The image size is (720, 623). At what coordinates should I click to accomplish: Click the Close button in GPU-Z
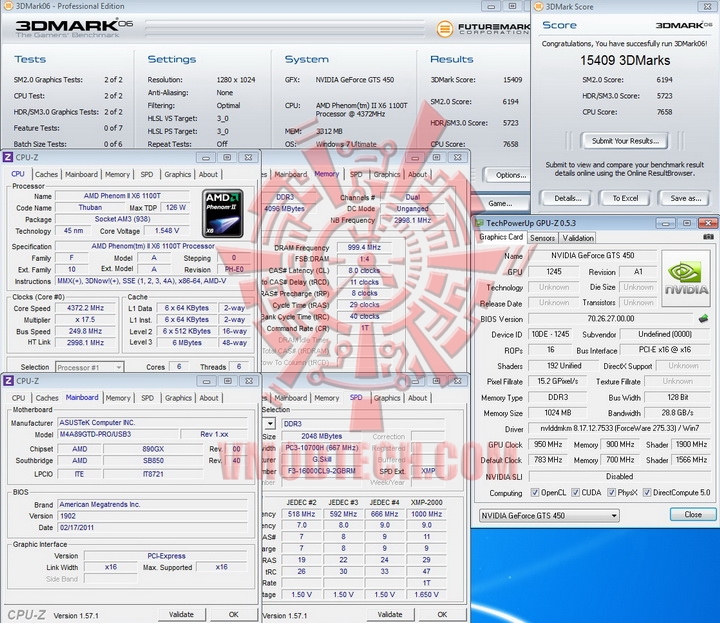pyautogui.click(x=693, y=514)
